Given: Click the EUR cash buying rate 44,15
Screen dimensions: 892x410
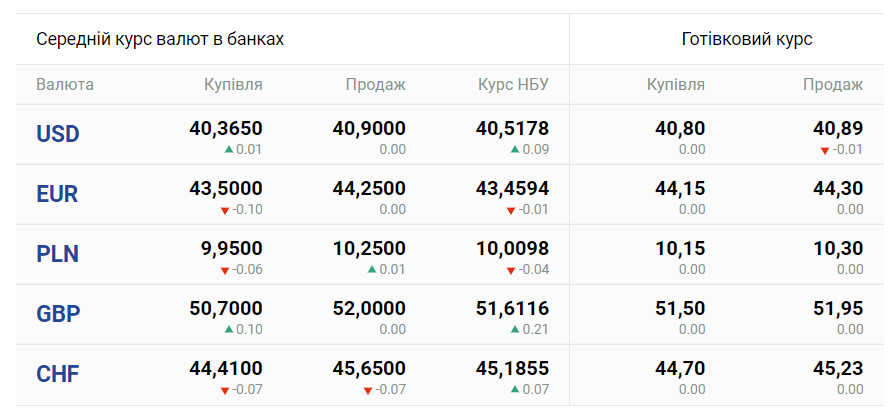Looking at the screenshot, I should pos(679,189).
